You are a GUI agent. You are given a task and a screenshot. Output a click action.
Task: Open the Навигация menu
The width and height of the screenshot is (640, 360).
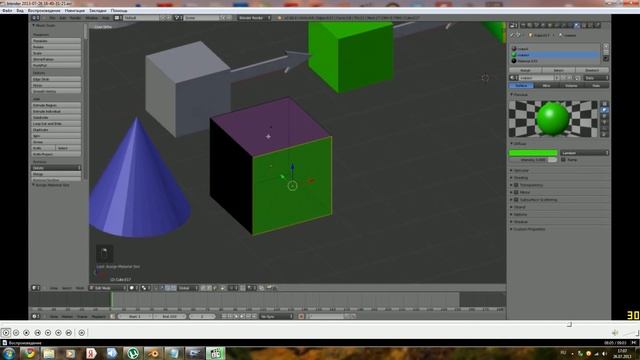(x=75, y=11)
